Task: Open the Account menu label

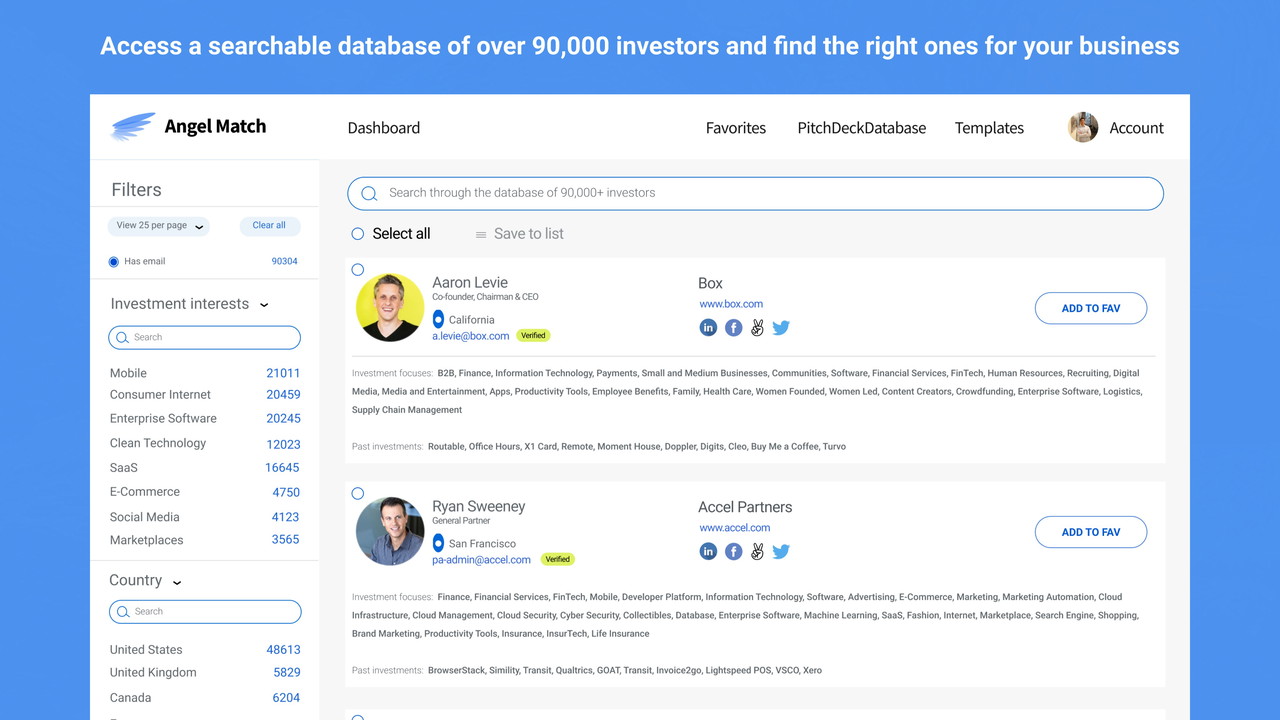Action: tap(1136, 128)
